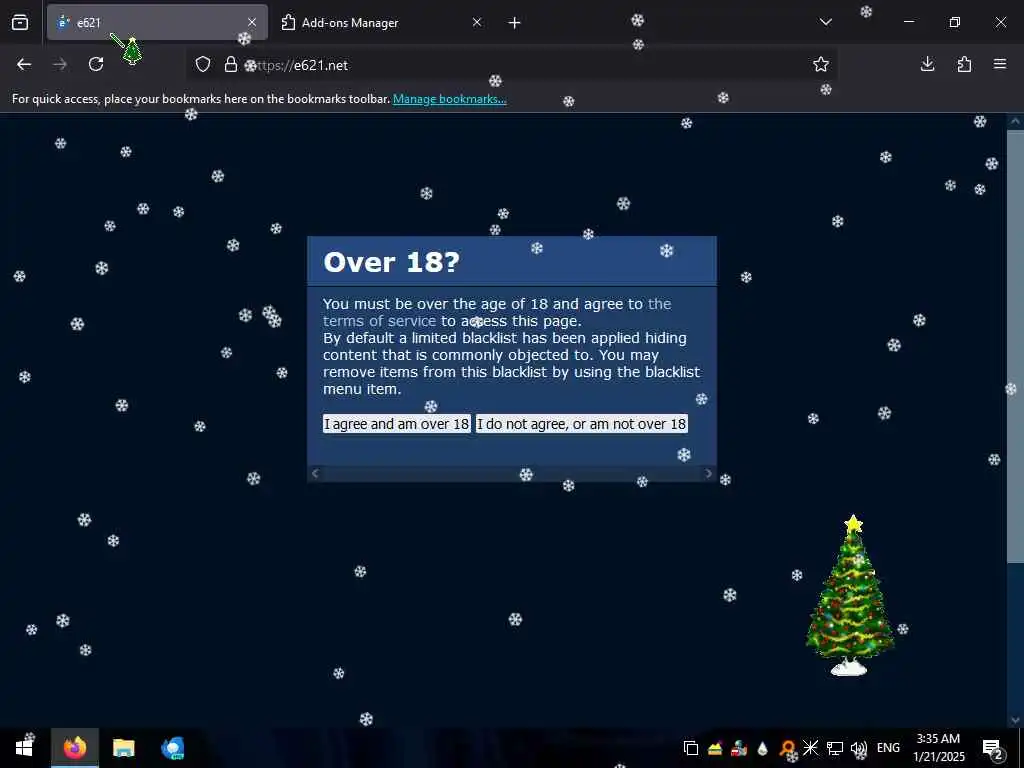
Task: Click the white snowflake star tray icon
Action: (x=810, y=748)
